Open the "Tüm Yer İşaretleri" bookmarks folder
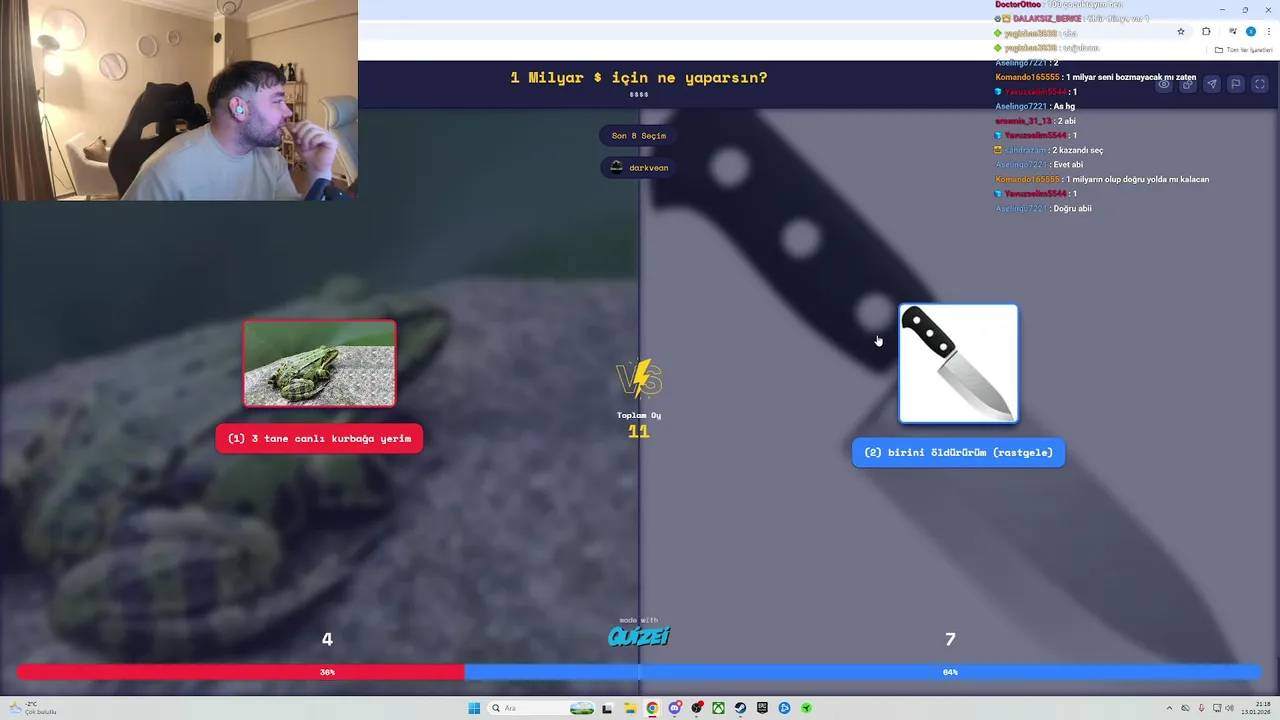The width and height of the screenshot is (1280, 720). pyautogui.click(x=1244, y=49)
